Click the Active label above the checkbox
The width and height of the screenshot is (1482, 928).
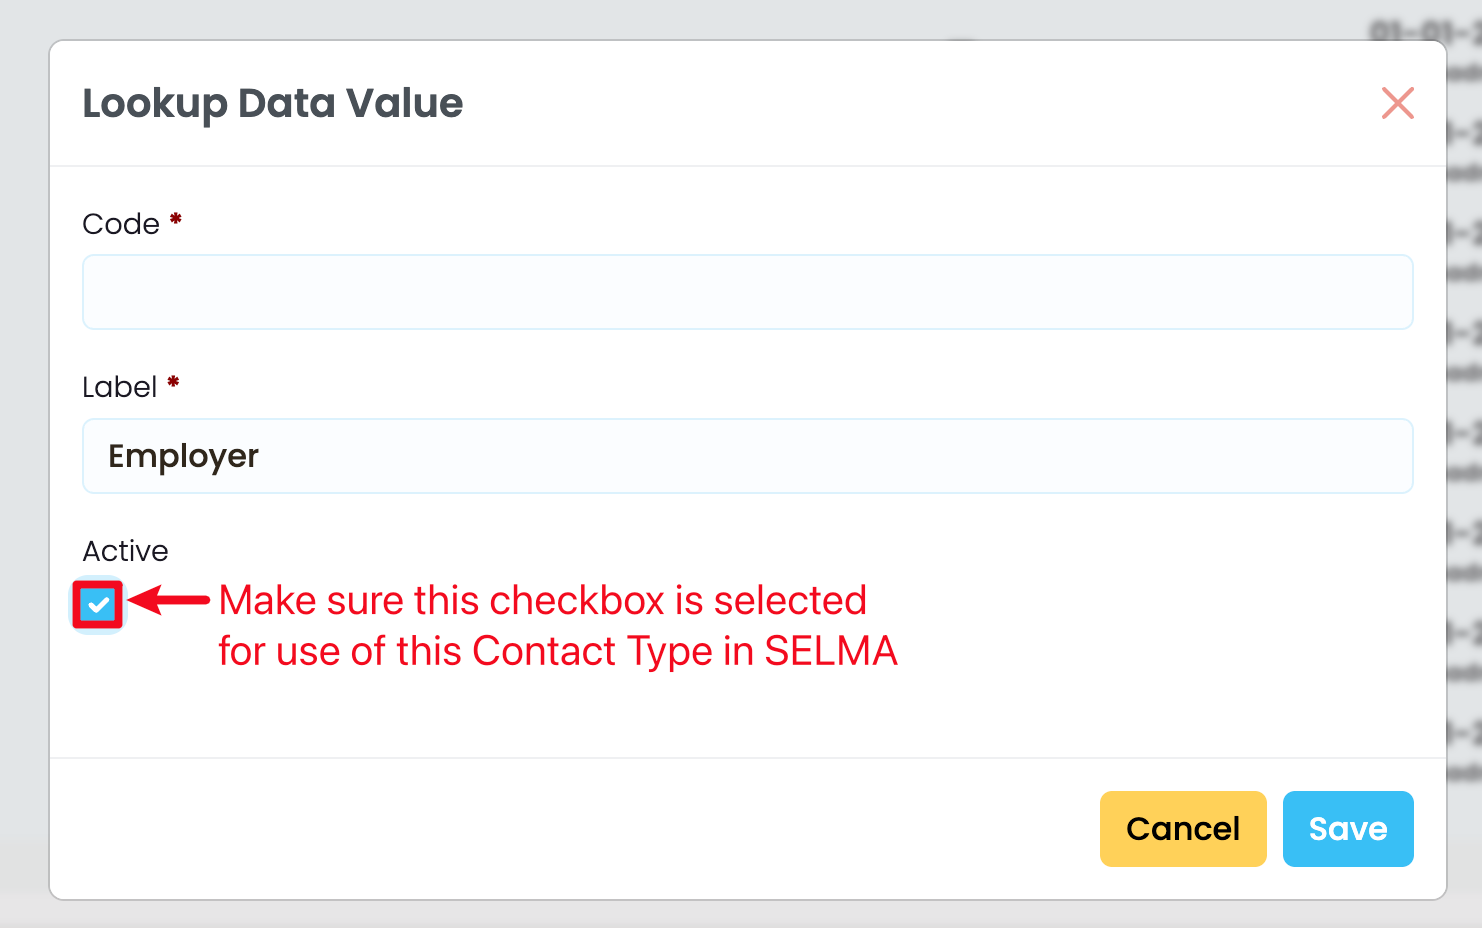(x=125, y=551)
